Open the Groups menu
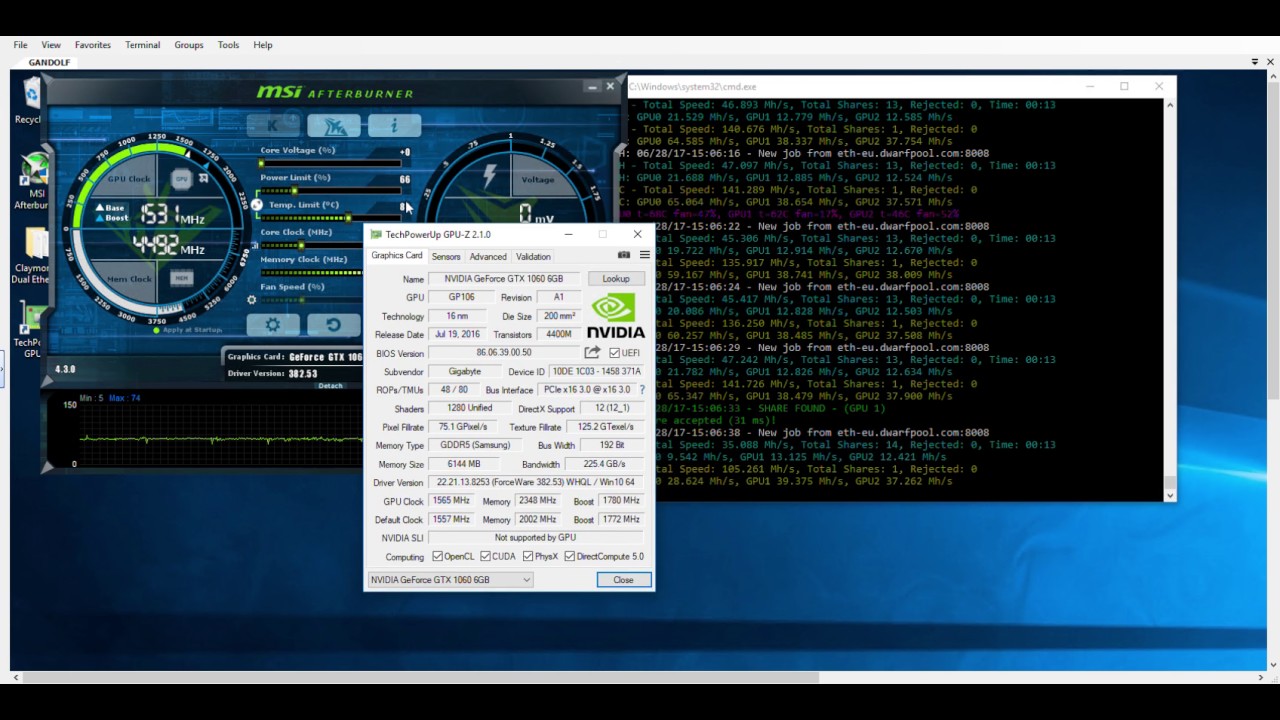Image resolution: width=1280 pixels, height=720 pixels. [189, 45]
